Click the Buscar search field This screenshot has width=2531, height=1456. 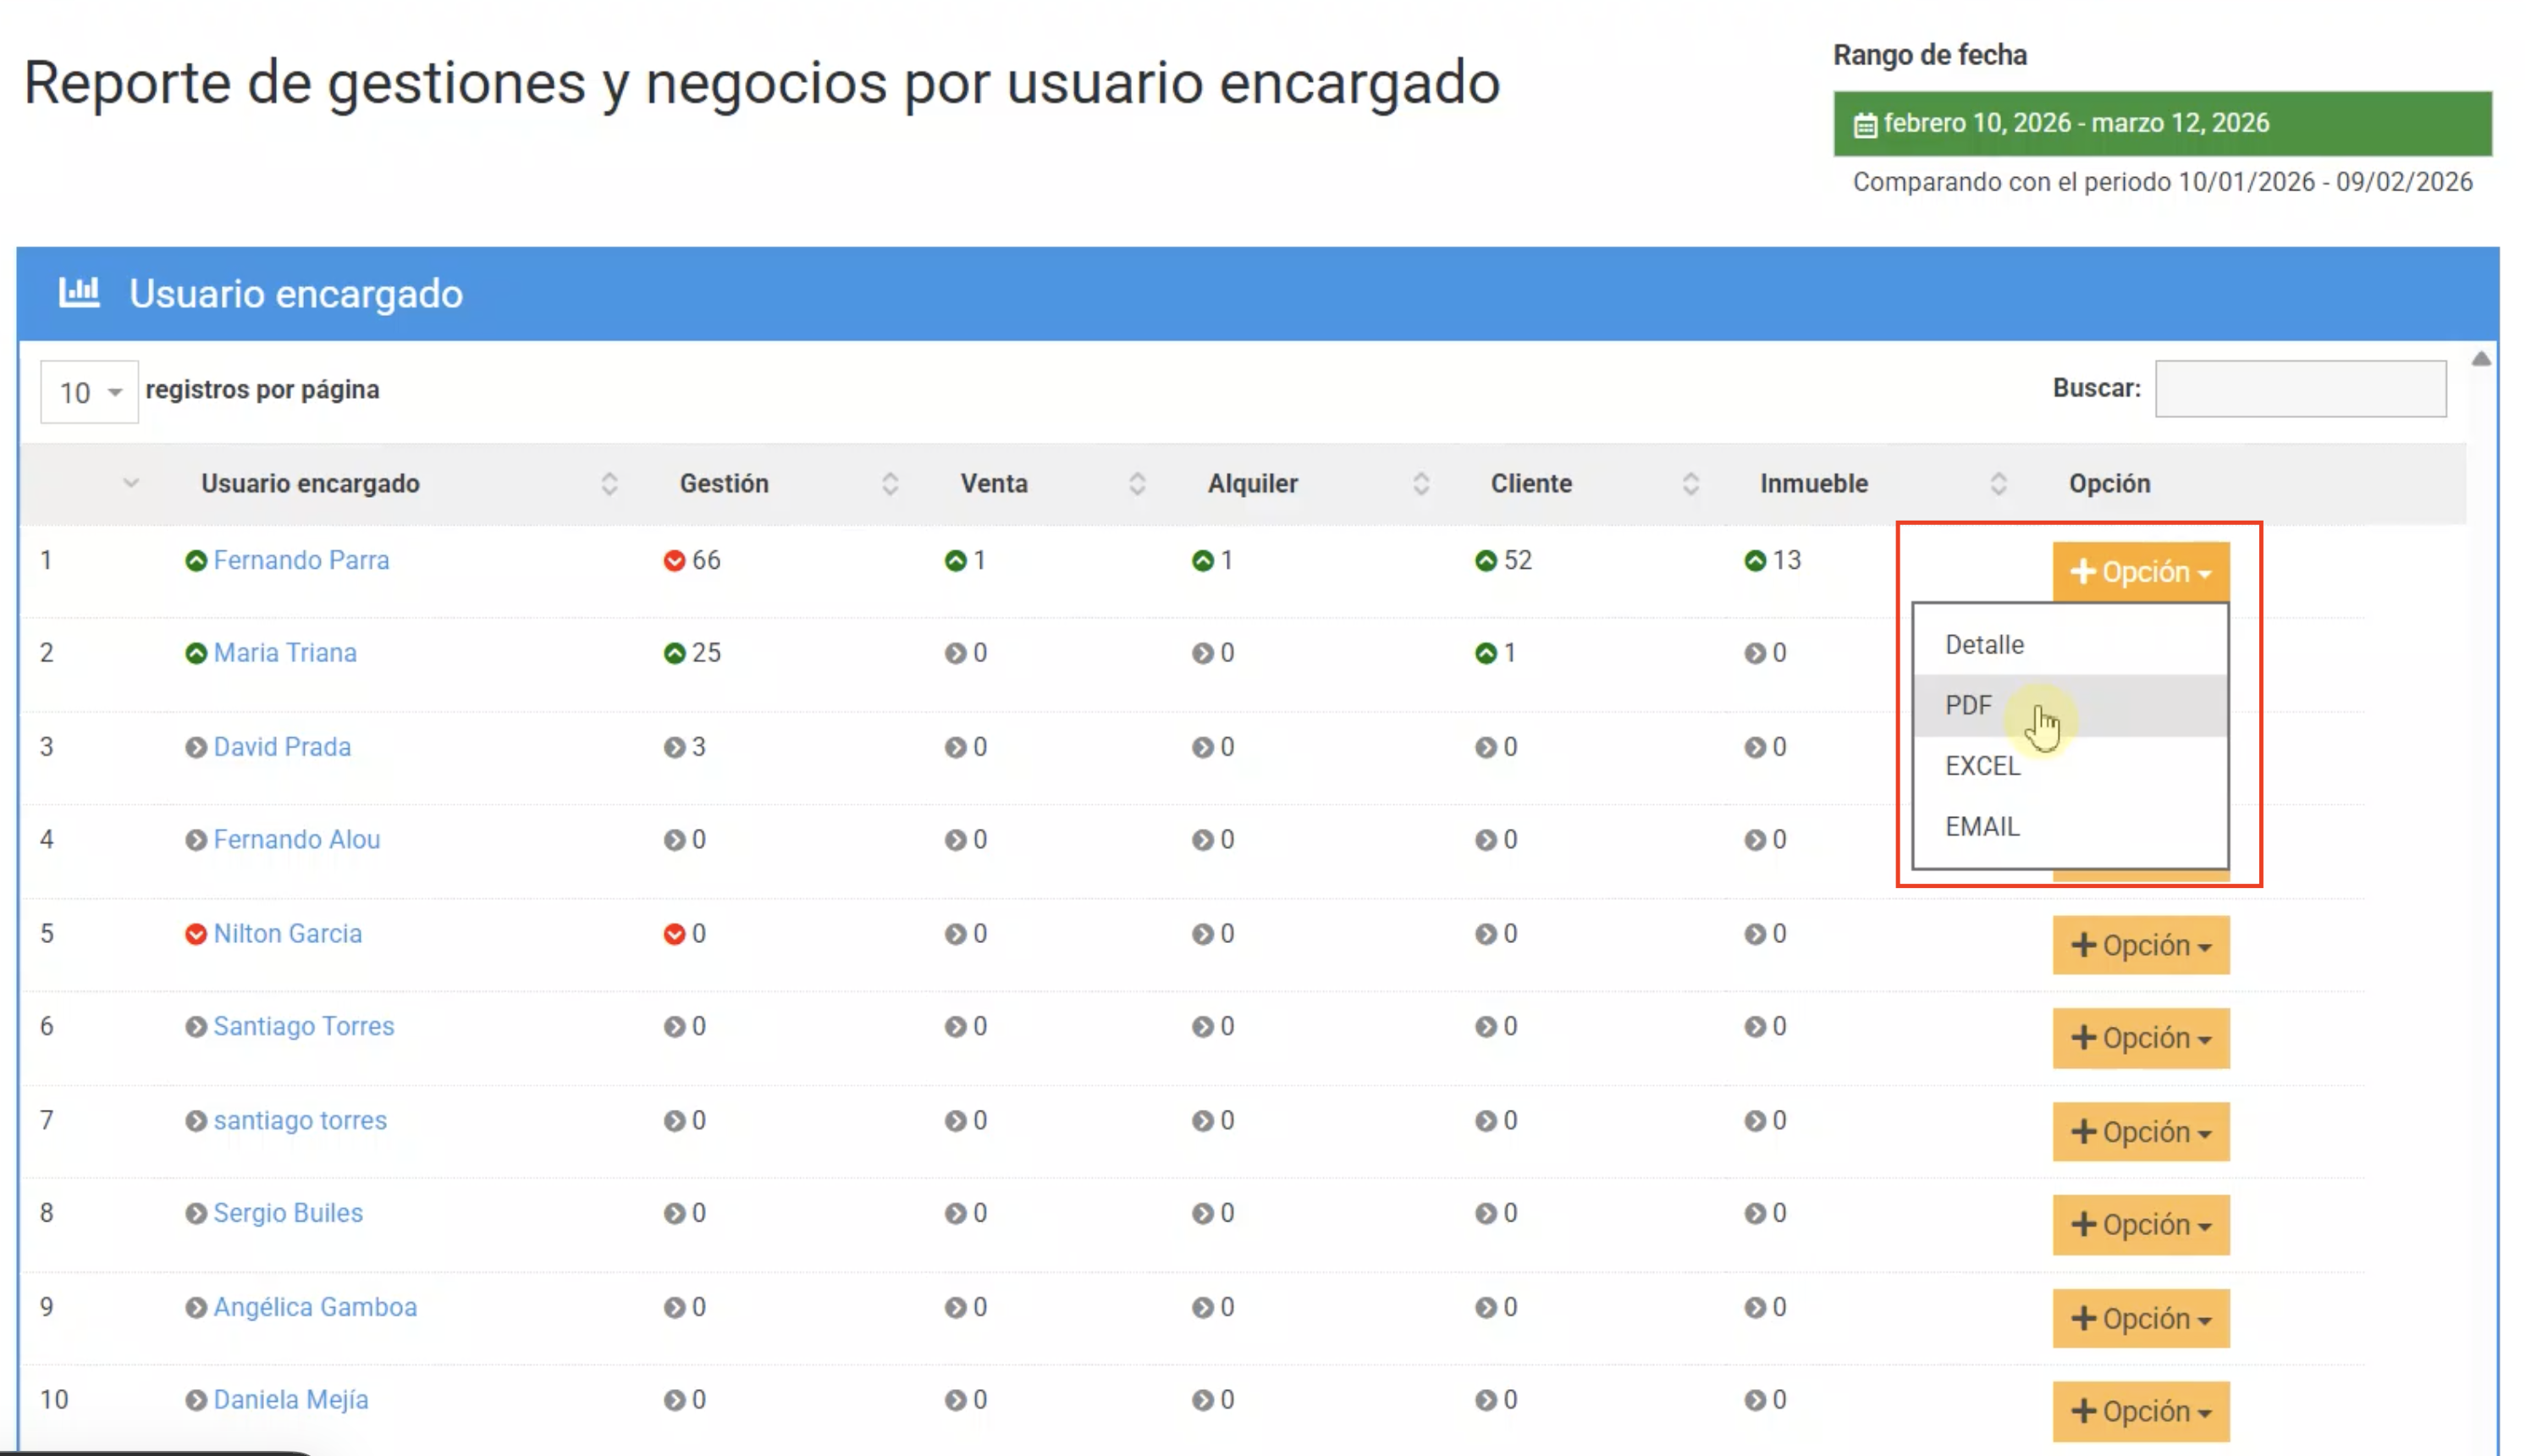pyautogui.click(x=2300, y=389)
